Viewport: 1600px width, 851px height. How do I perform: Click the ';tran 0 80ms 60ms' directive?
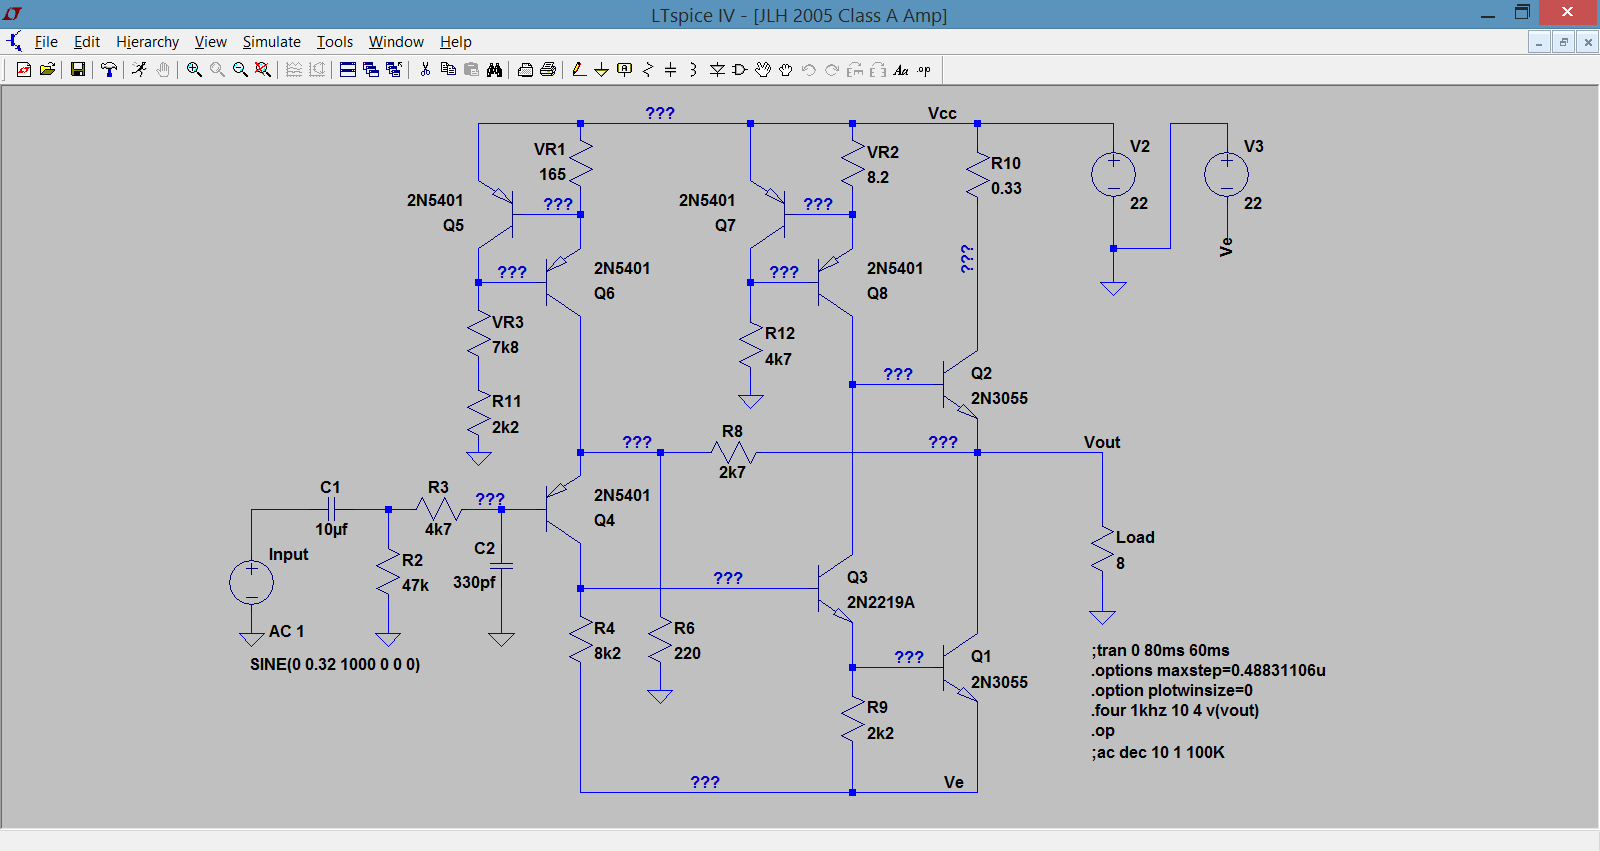click(x=1160, y=650)
